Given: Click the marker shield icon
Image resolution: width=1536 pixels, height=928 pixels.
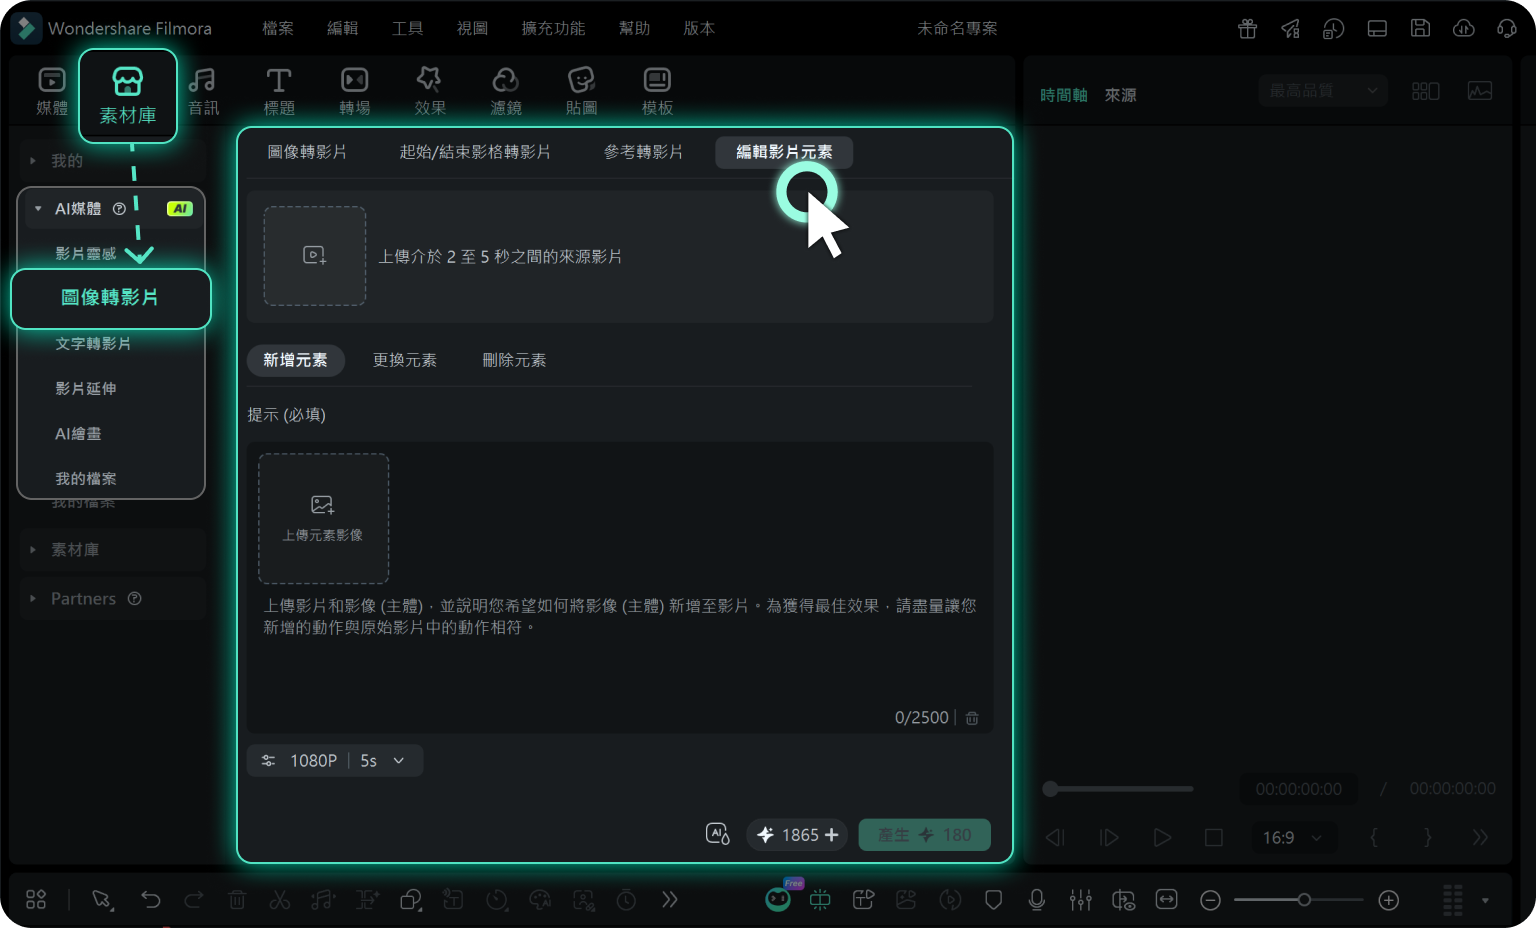Looking at the screenshot, I should [993, 900].
